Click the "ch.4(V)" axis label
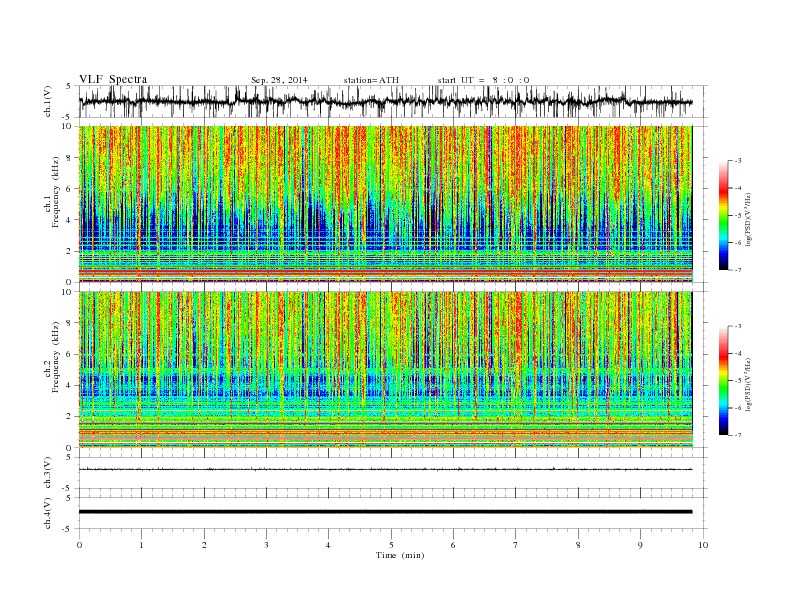Screen dimensions: 792x612 (48, 513)
